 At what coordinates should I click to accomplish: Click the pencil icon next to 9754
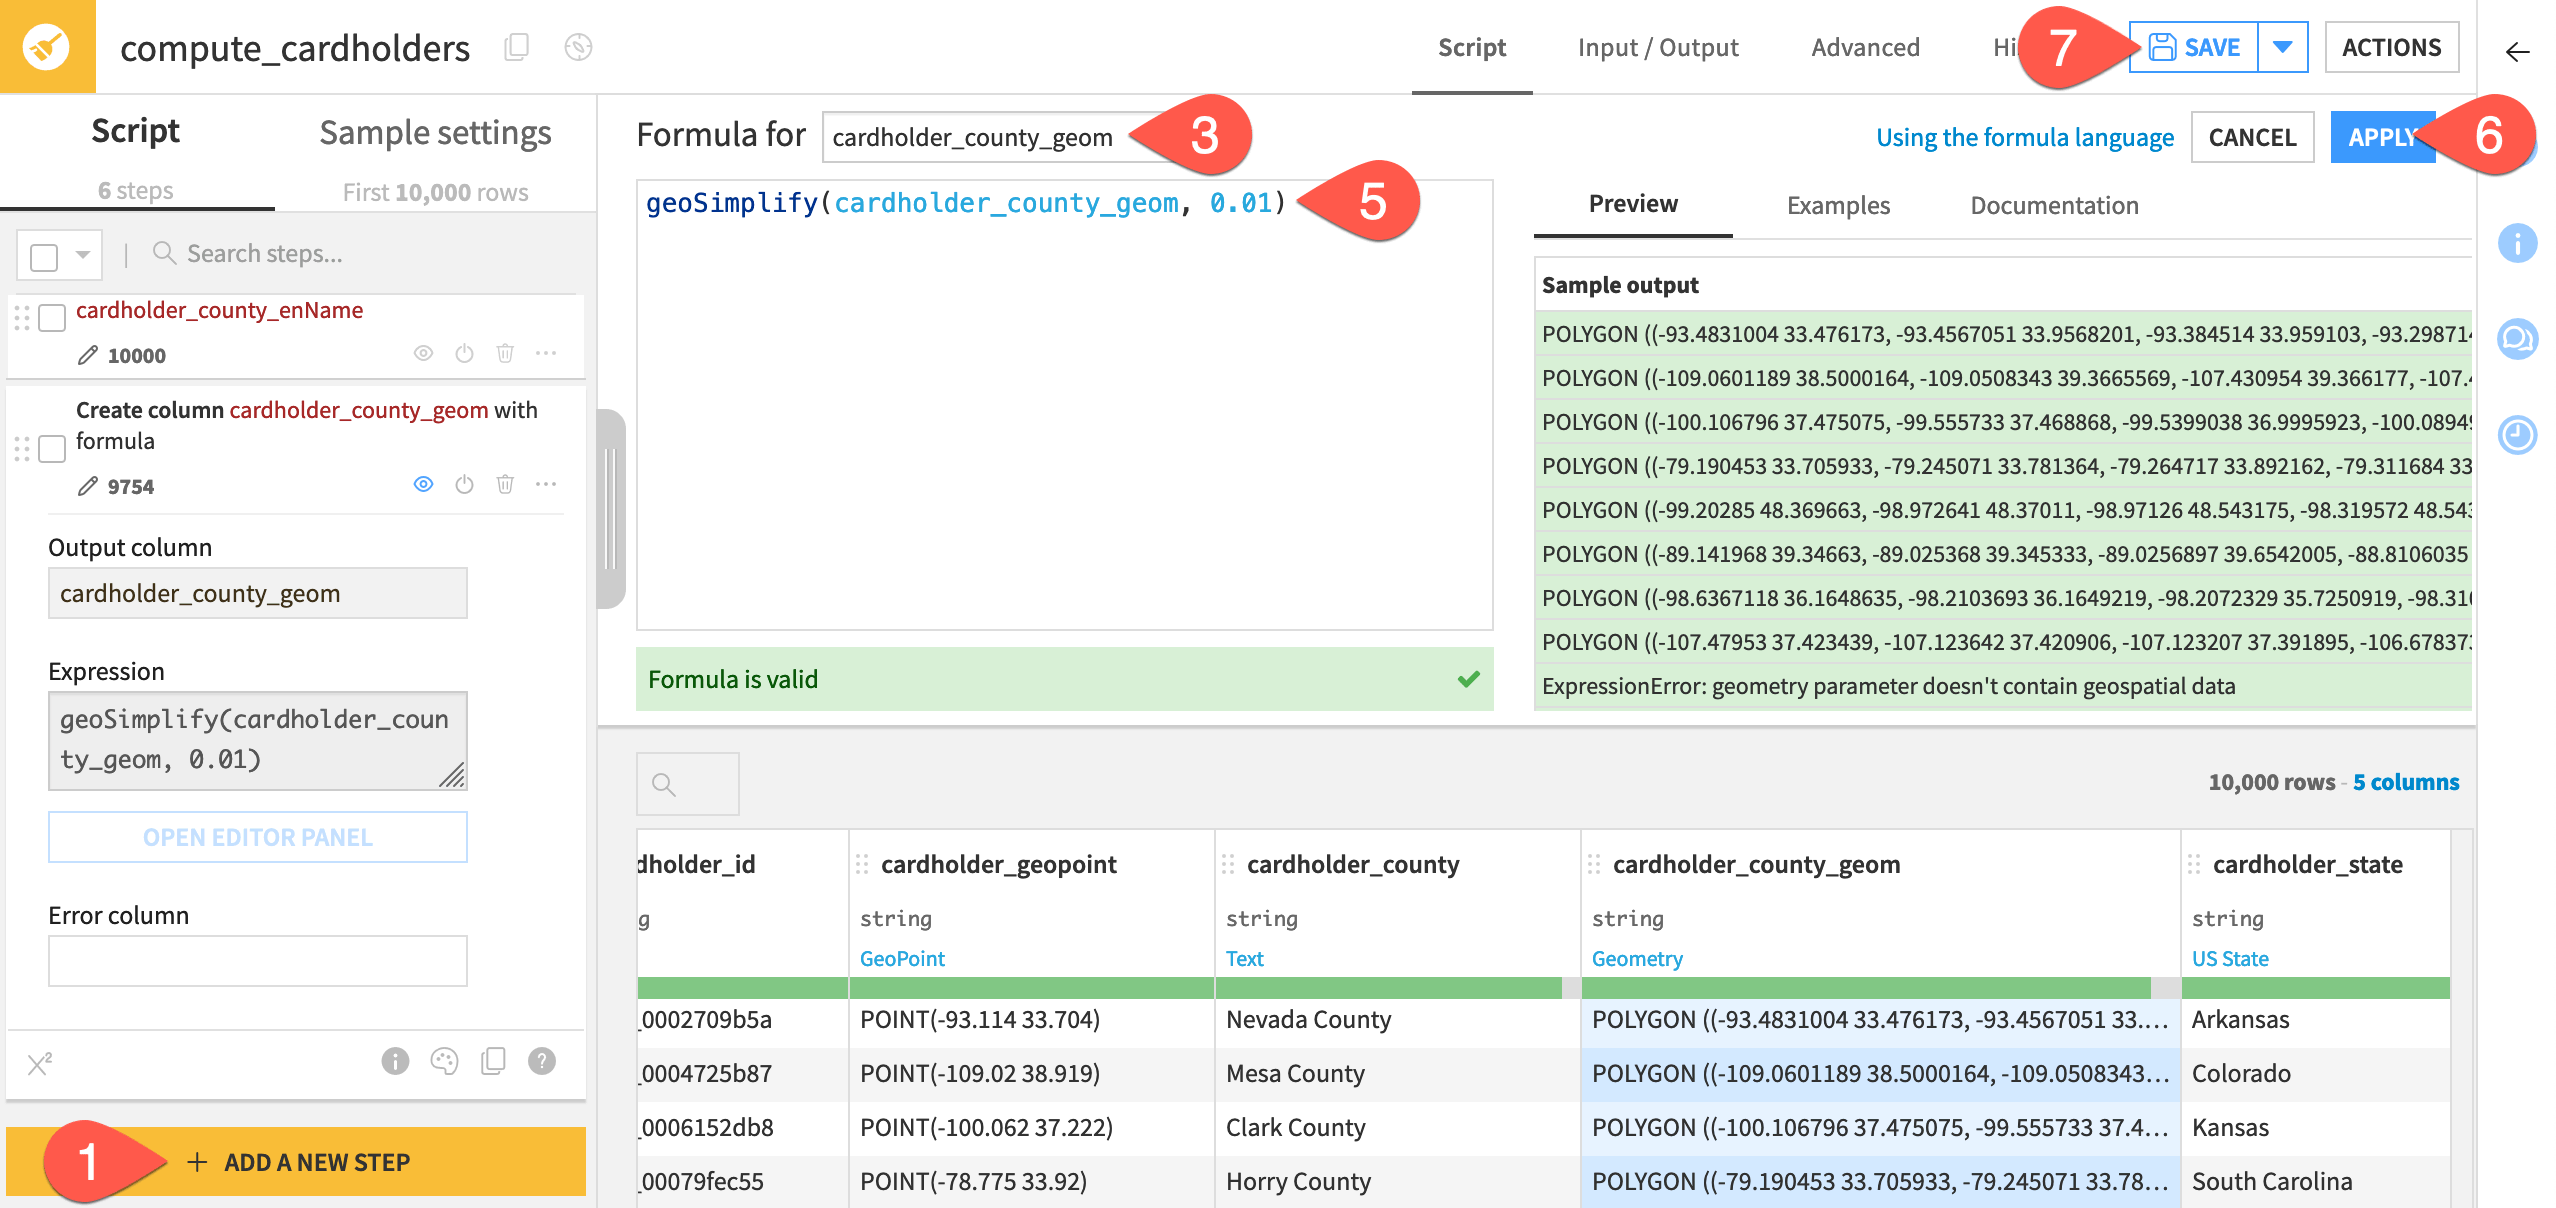[88, 486]
